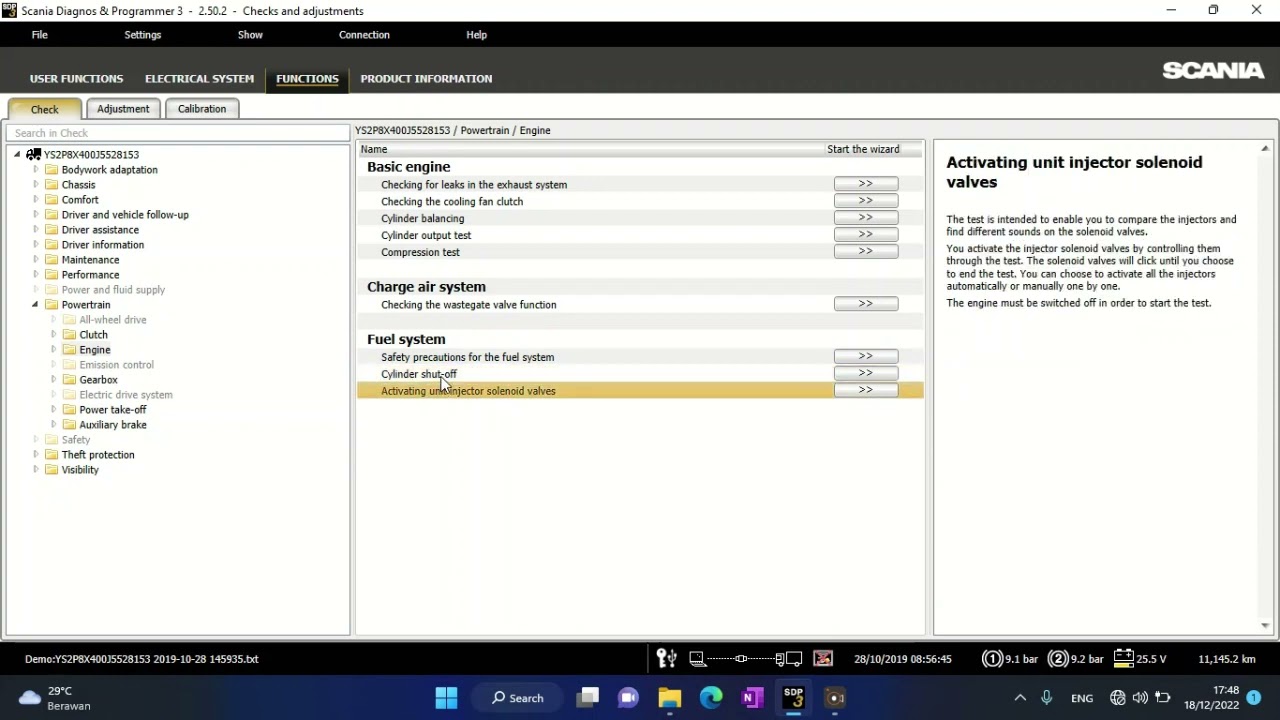The height and width of the screenshot is (720, 1280).
Task: Go to Product Information section
Action: pos(426,79)
